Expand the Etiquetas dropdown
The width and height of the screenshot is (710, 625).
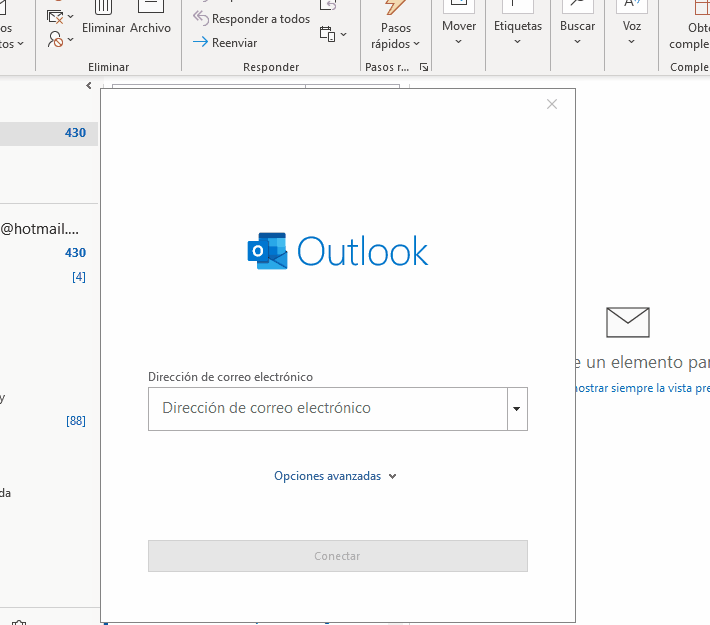pos(518,30)
